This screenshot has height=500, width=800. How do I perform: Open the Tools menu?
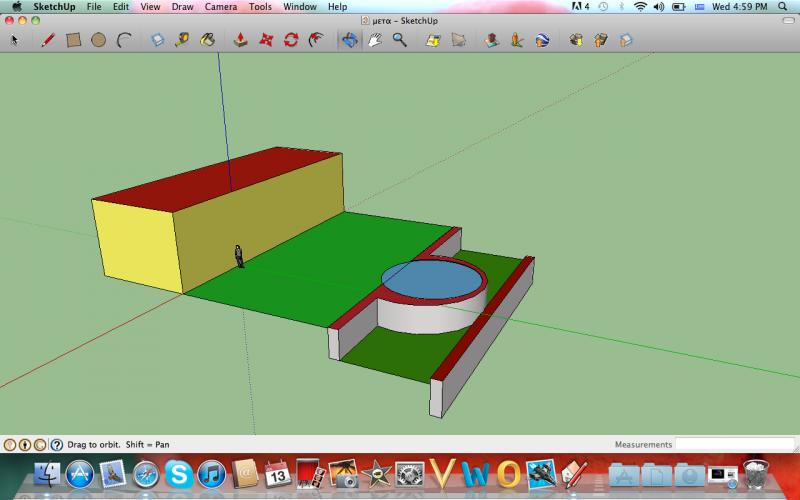260,7
